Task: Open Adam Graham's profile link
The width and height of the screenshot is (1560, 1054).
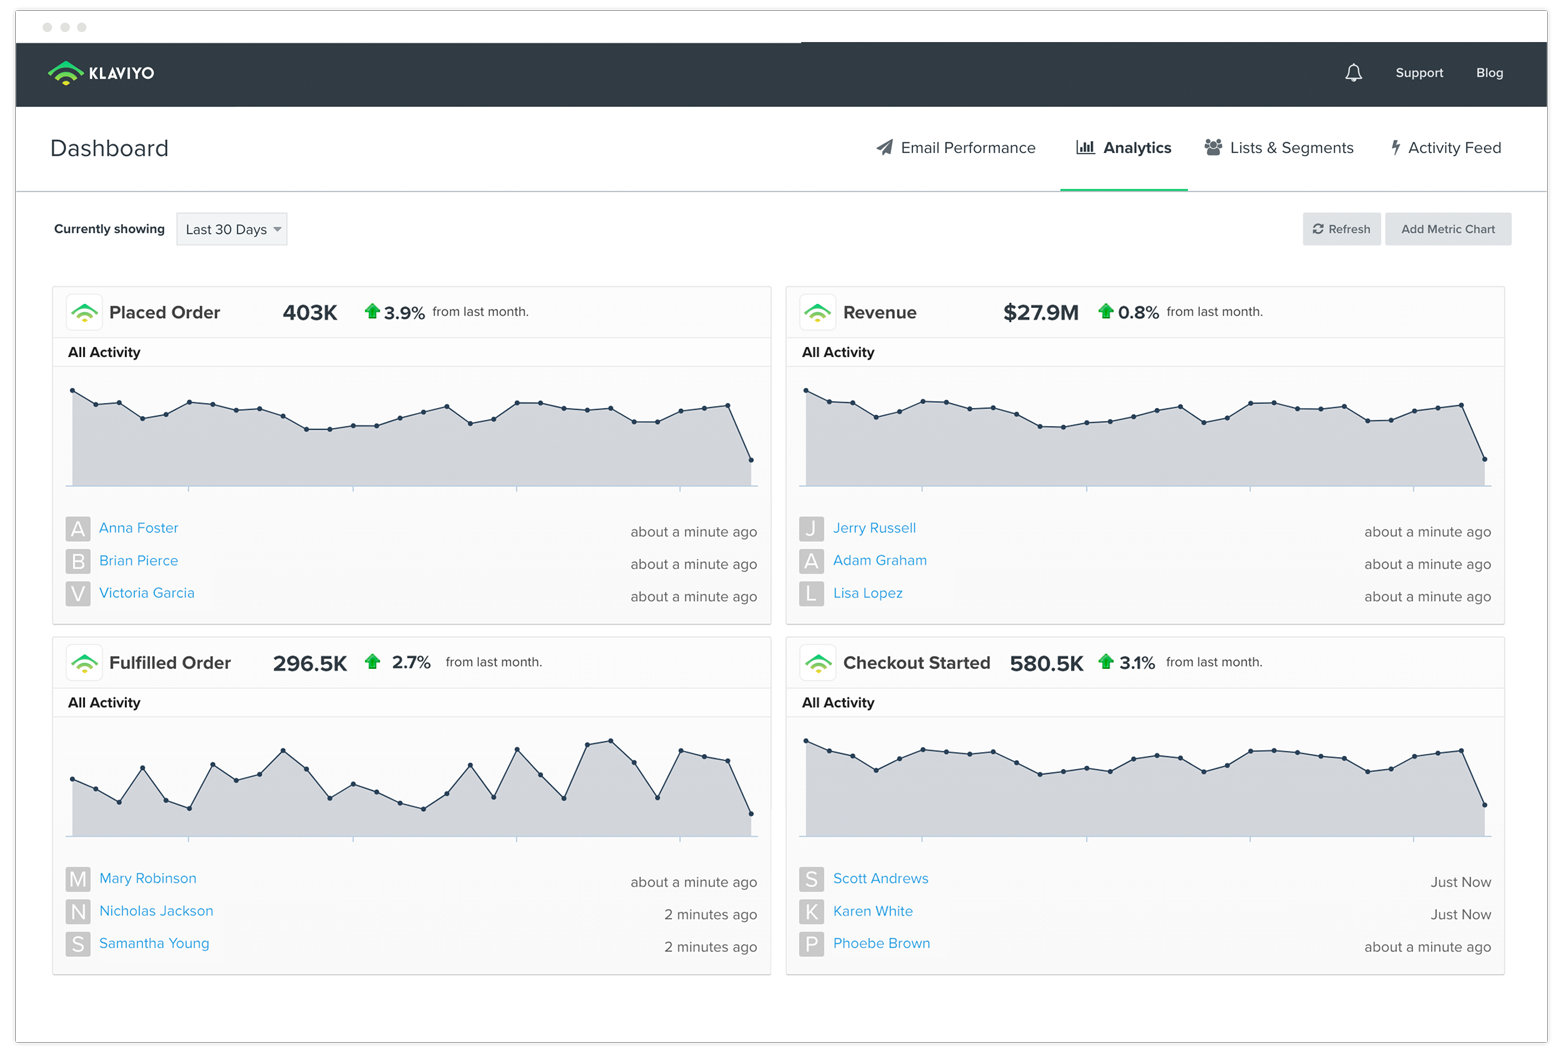Action: tap(880, 561)
